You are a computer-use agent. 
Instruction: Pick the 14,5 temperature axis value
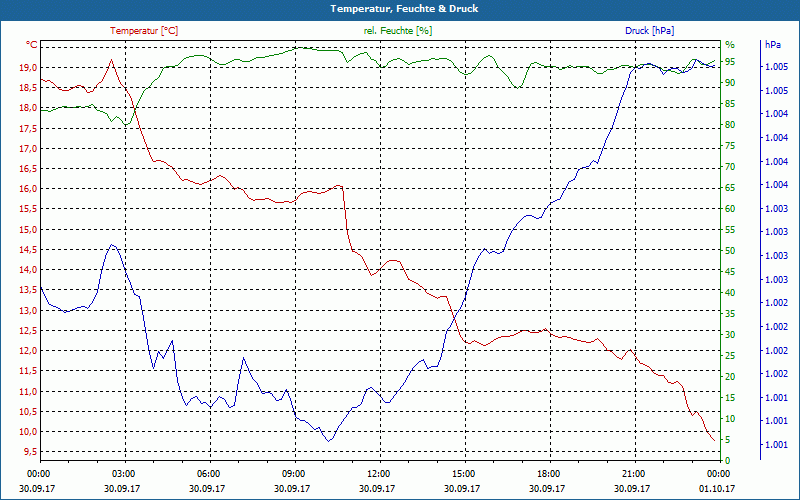[x=28, y=250]
